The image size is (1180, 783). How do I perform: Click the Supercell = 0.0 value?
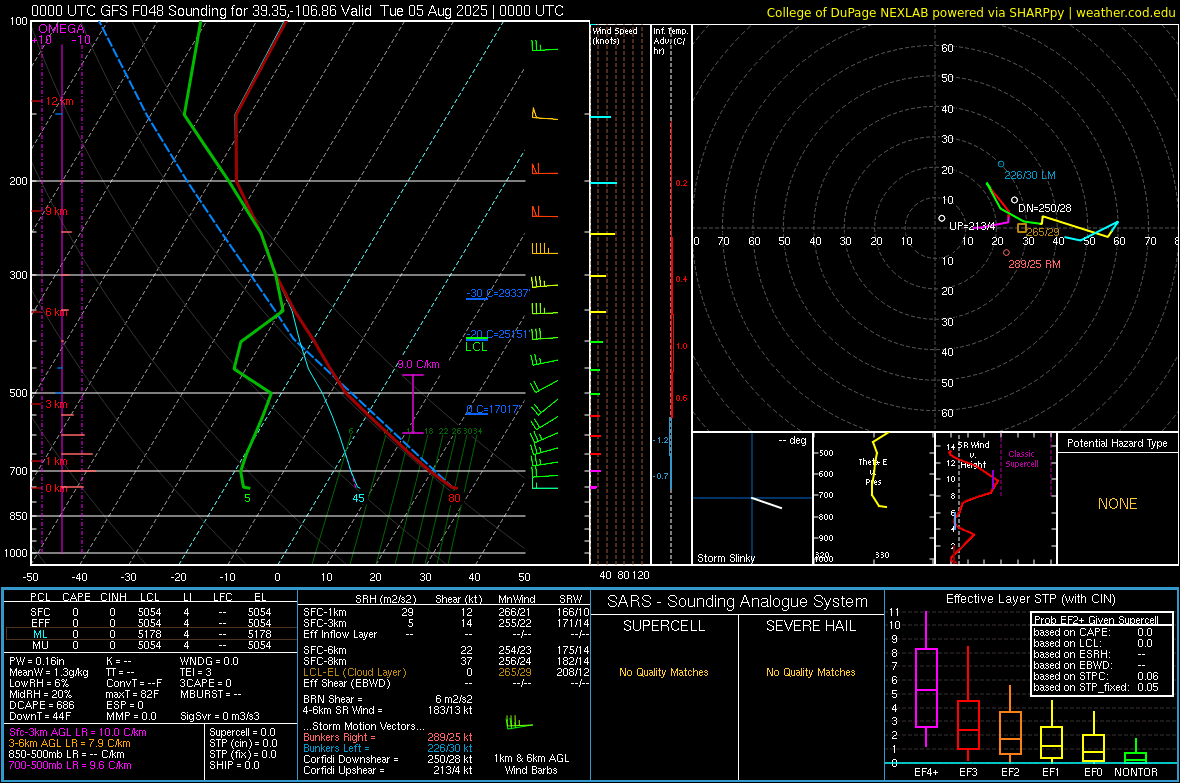(x=242, y=732)
